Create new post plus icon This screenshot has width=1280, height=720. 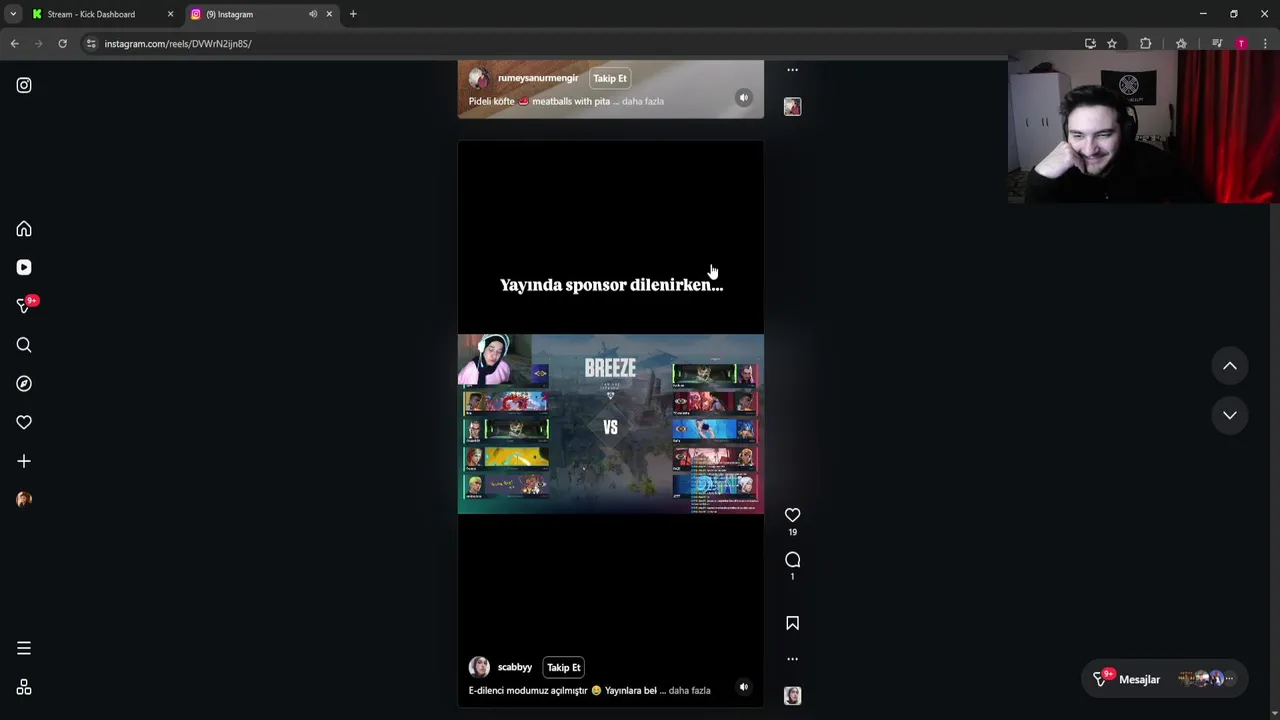click(x=24, y=461)
